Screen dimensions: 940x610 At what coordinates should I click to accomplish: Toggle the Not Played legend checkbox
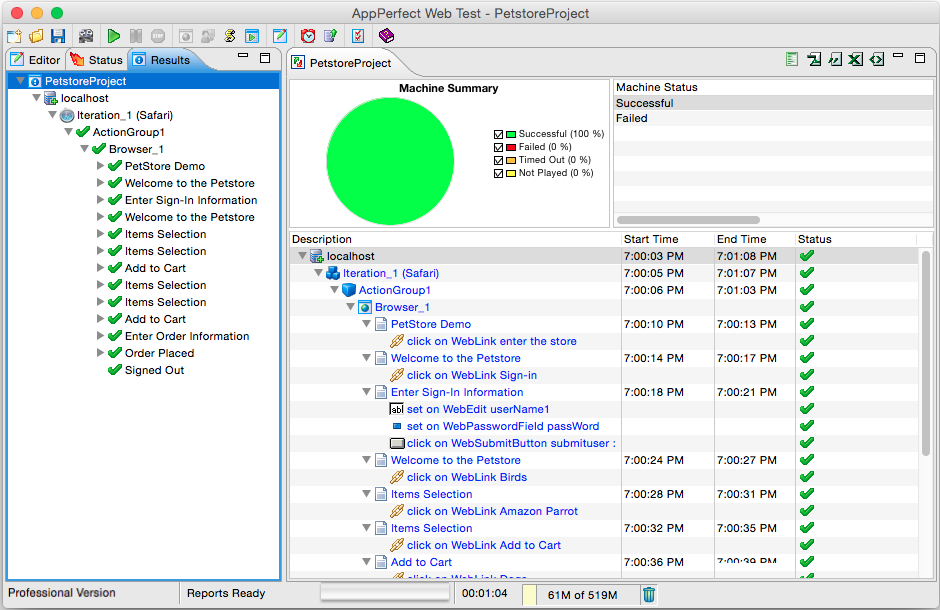(498, 174)
